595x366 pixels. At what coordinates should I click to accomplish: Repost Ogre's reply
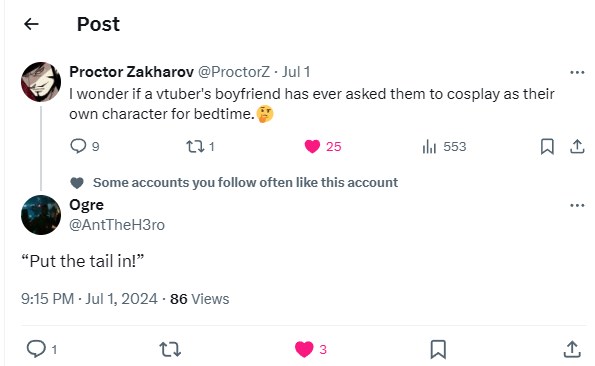(x=170, y=349)
